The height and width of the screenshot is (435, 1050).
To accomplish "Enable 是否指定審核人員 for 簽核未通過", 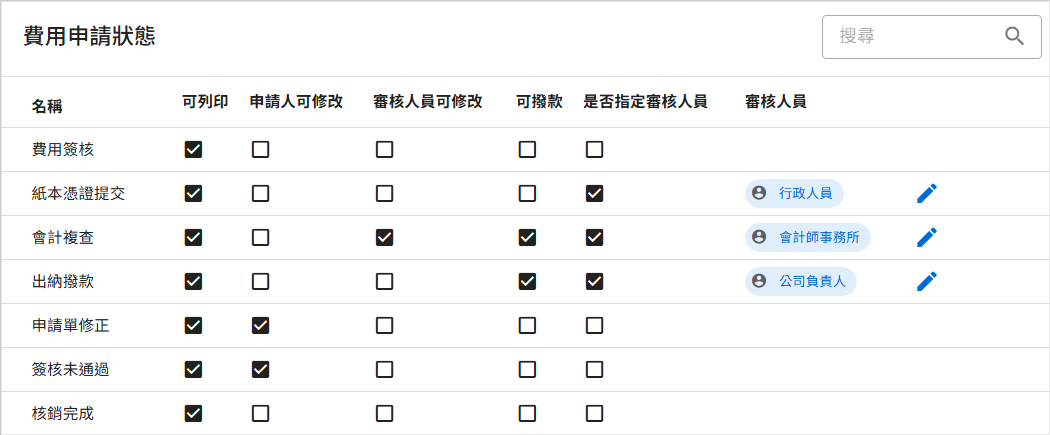I will tap(595, 369).
